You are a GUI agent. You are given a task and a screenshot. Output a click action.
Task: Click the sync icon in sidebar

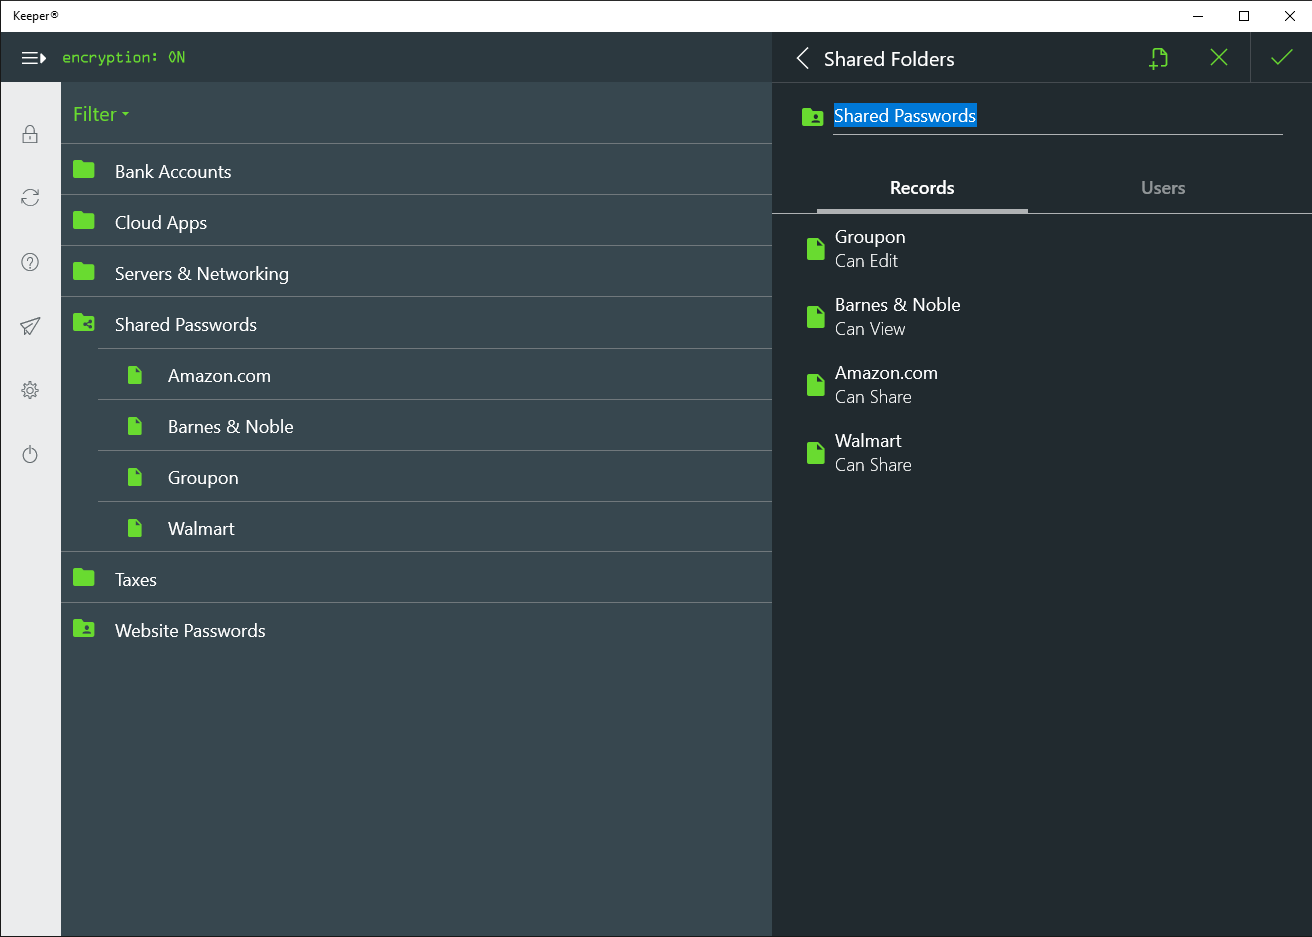(30, 198)
